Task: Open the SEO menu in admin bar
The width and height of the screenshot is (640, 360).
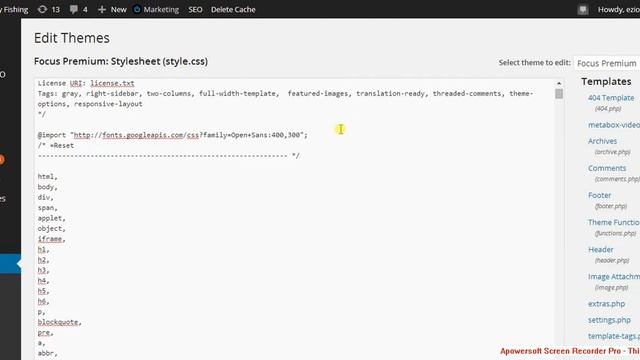Action: 195,9
